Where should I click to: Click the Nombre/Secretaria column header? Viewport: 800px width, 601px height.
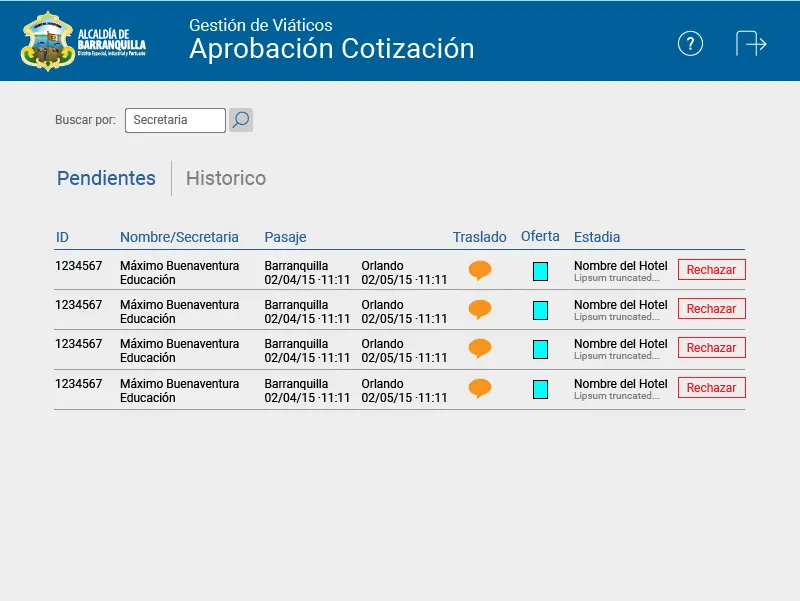[x=179, y=237]
